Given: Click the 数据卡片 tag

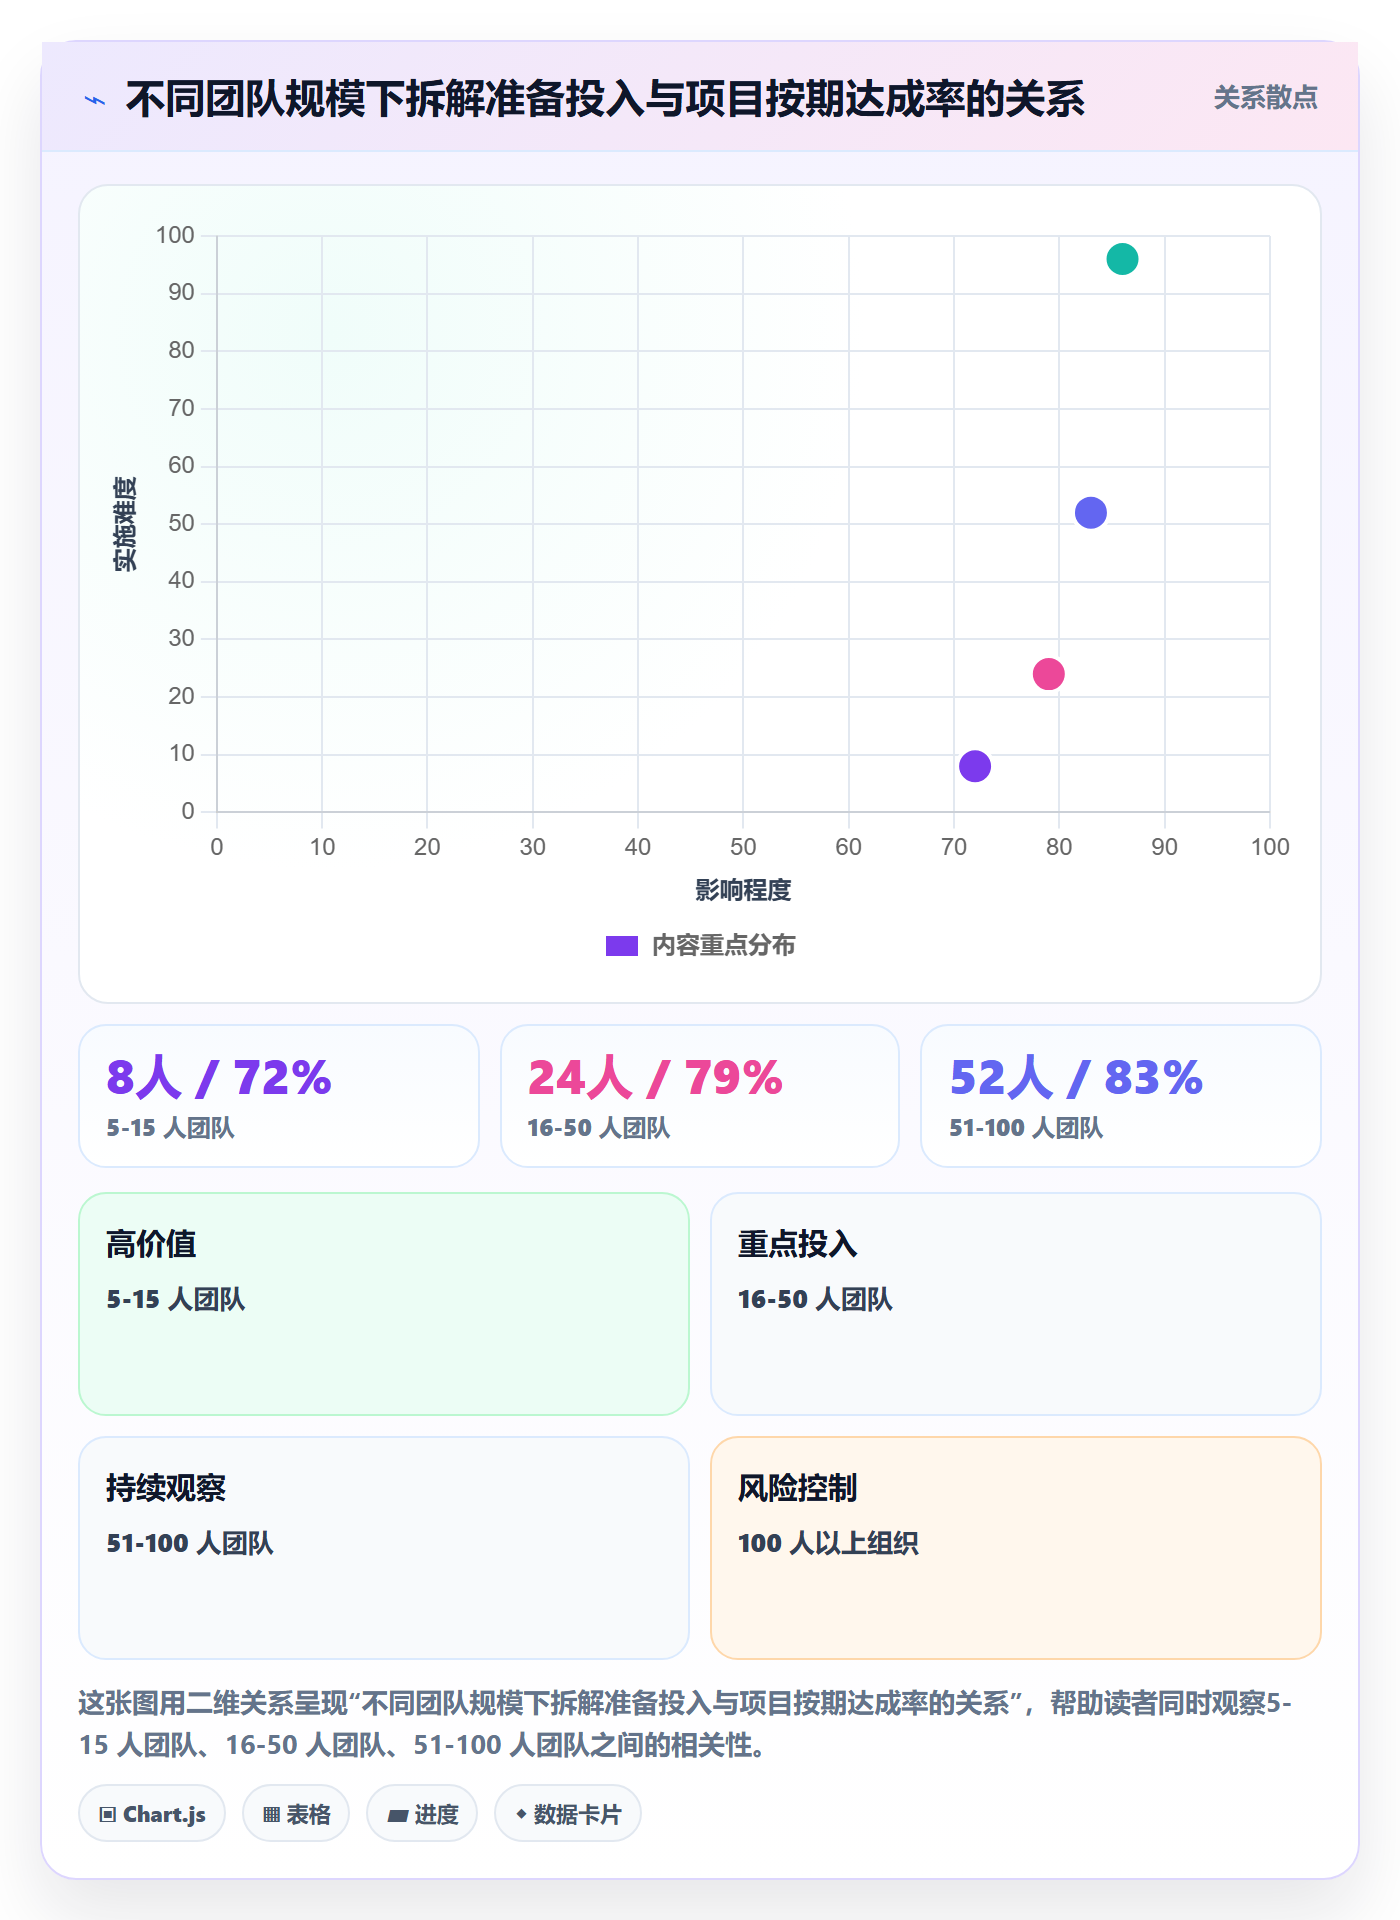Looking at the screenshot, I should tap(568, 1814).
